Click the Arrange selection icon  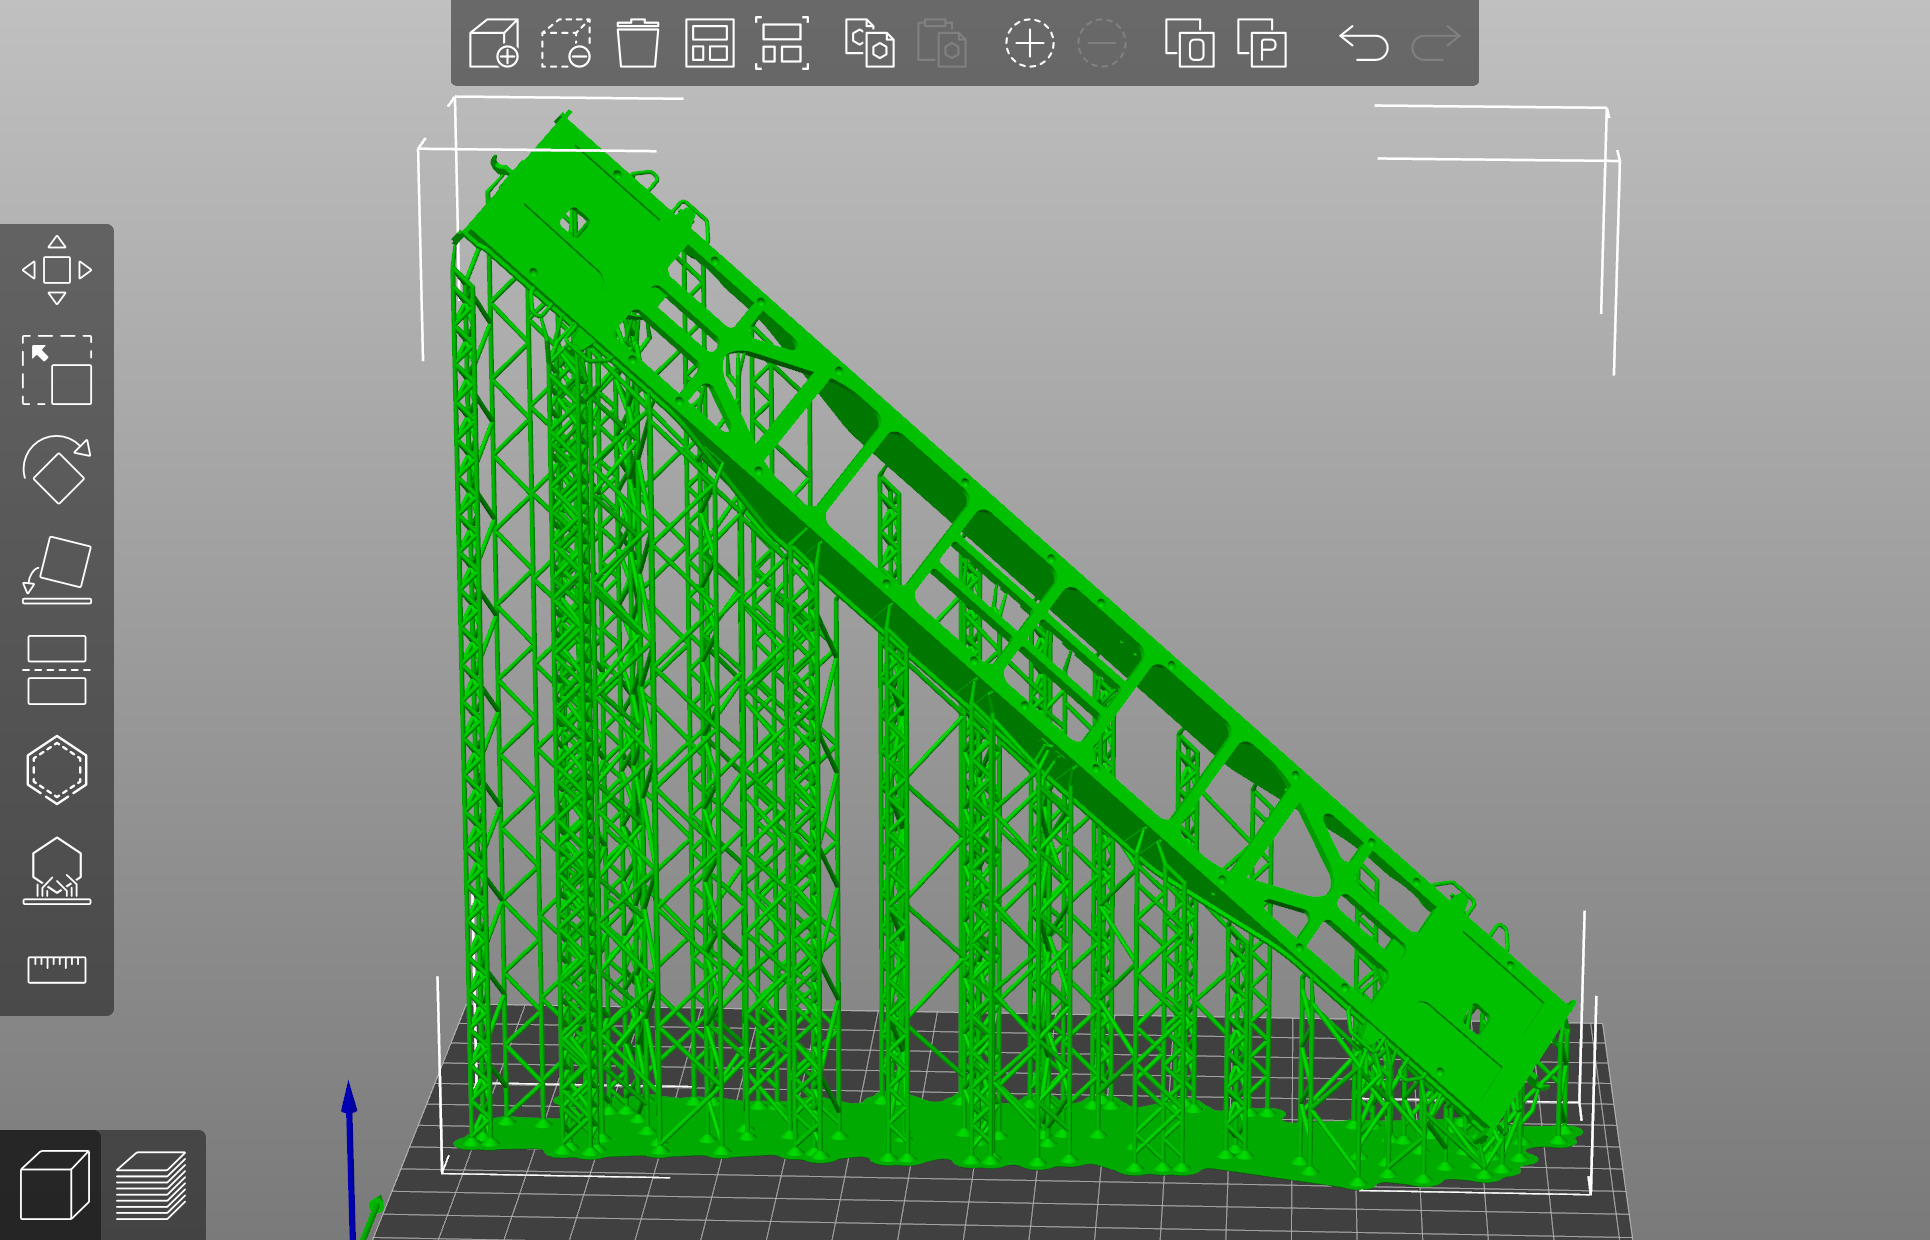pyautogui.click(x=781, y=44)
